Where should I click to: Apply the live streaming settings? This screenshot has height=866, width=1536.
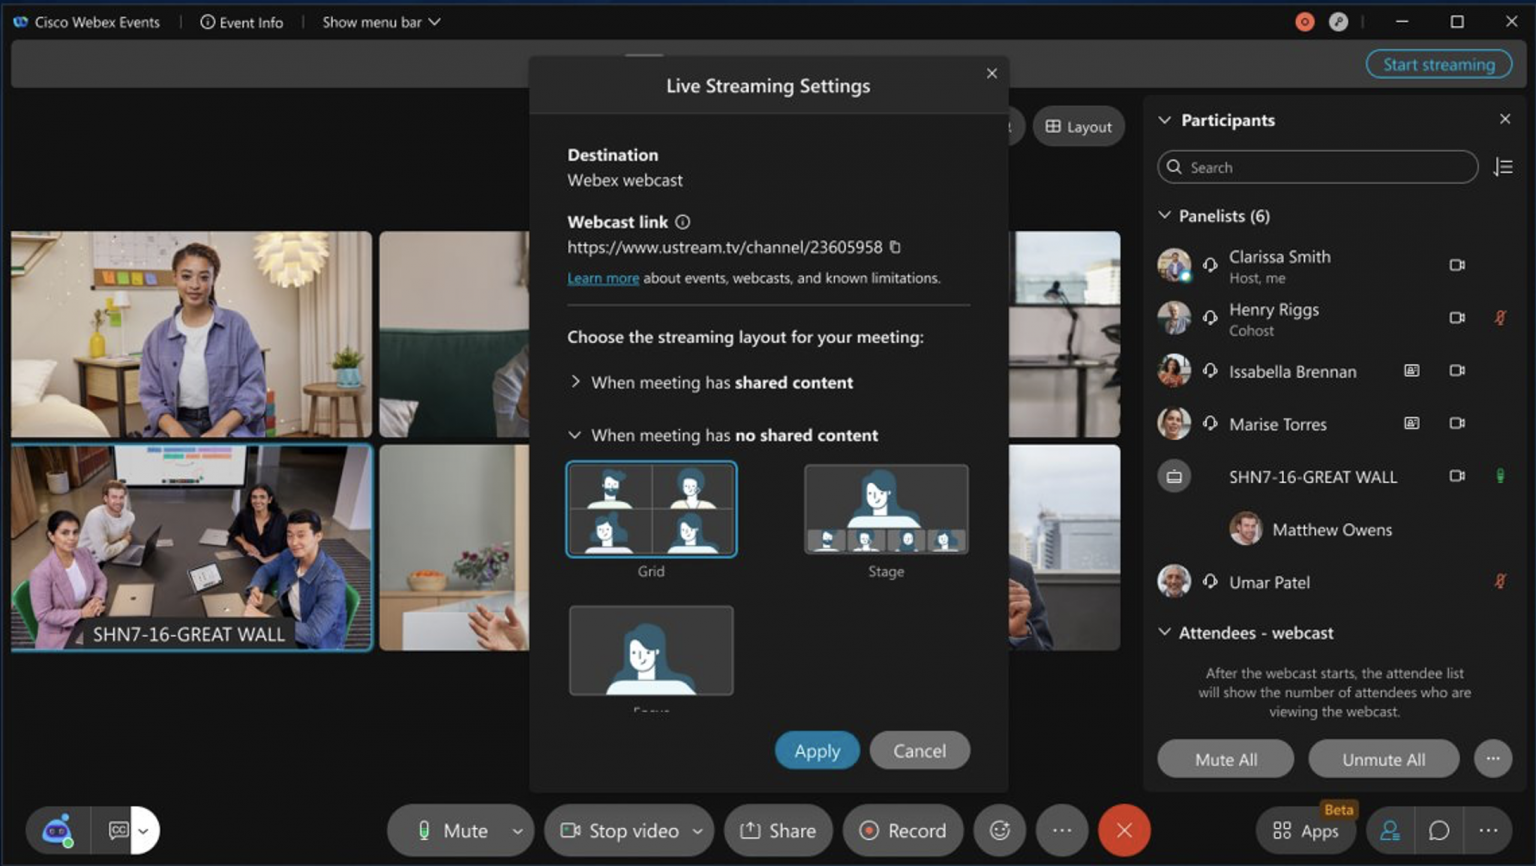(x=816, y=750)
